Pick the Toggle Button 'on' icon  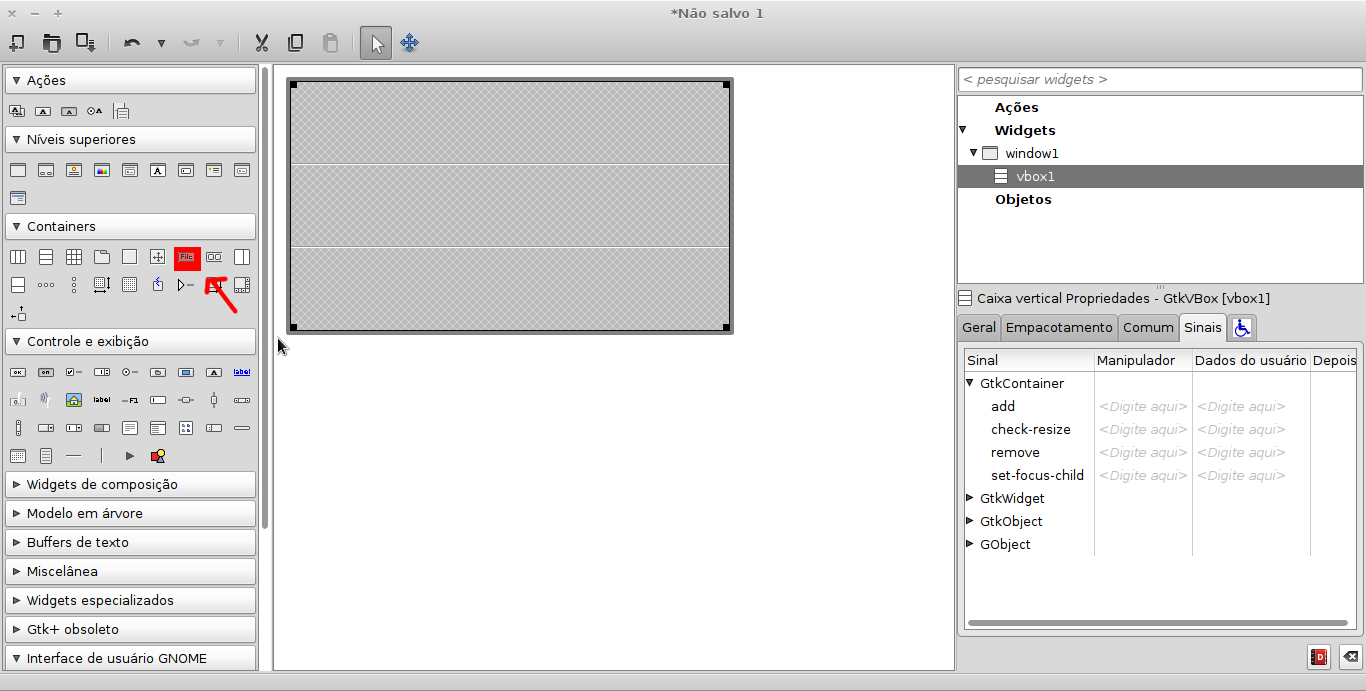46,372
